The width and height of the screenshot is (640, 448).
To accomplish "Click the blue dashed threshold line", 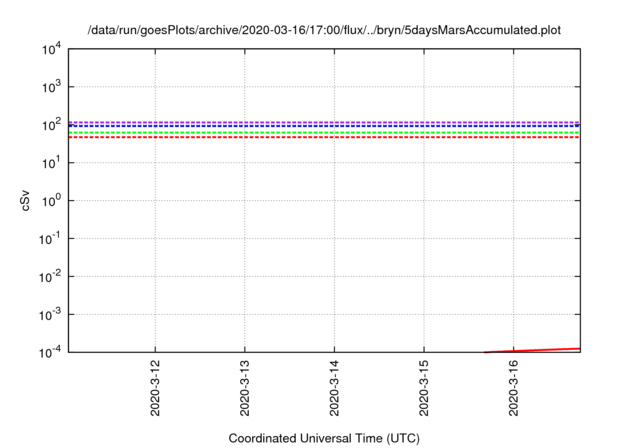I will (x=324, y=126).
